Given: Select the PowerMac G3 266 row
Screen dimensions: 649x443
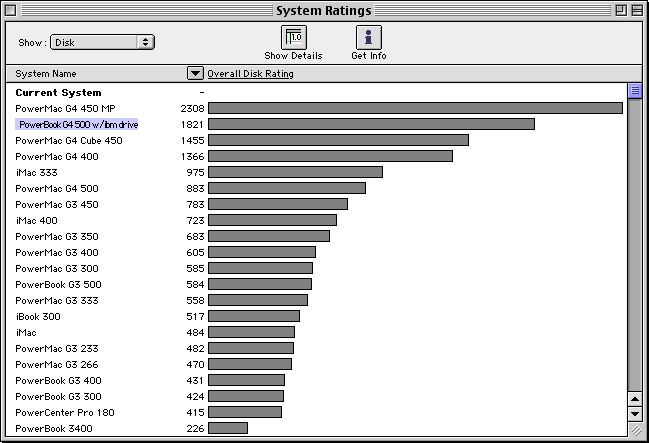Looking at the screenshot, I should pyautogui.click(x=317, y=365).
